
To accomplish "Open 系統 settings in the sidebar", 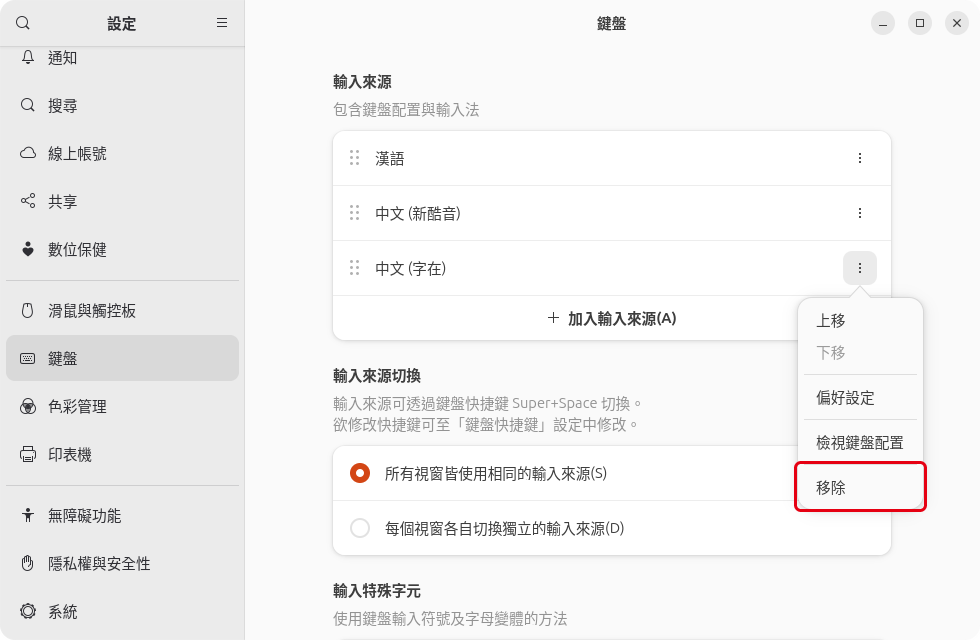I will click(x=122, y=611).
